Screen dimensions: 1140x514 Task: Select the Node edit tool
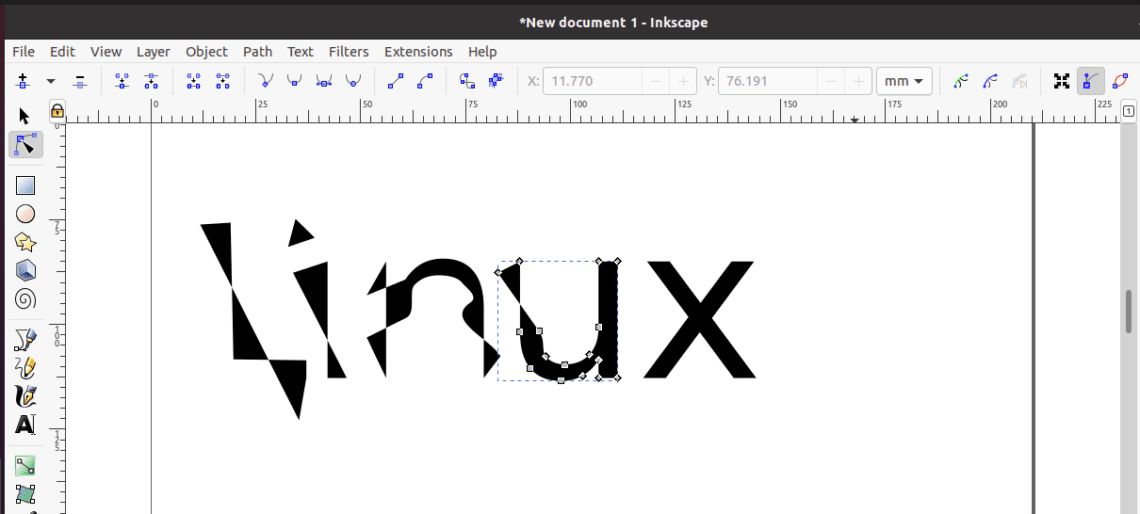(x=25, y=145)
